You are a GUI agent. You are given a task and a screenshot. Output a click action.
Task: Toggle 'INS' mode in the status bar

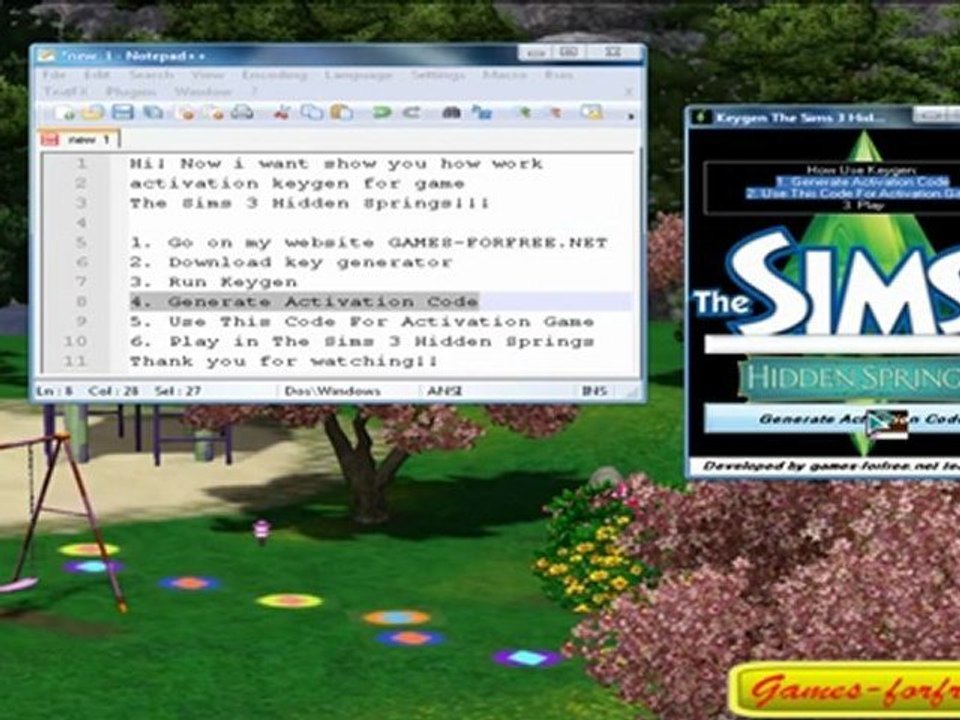594,391
